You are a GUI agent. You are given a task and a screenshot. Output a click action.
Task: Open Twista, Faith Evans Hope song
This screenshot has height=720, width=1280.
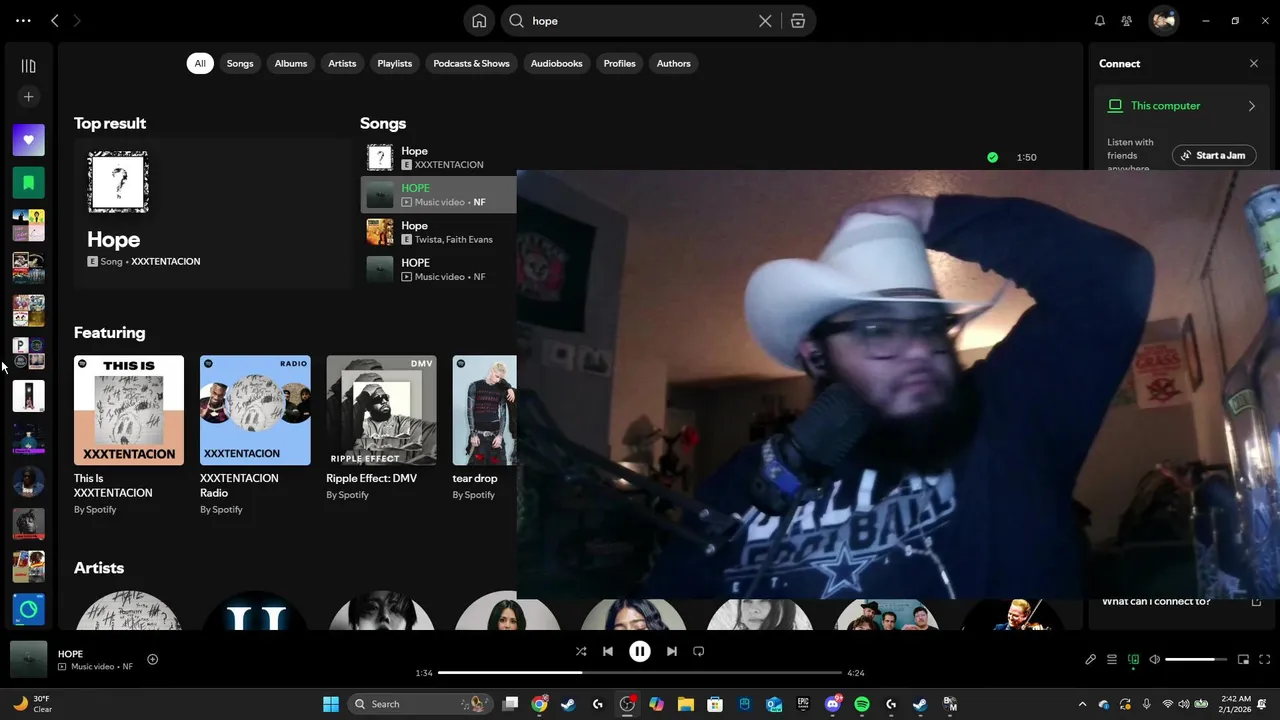coord(438,232)
